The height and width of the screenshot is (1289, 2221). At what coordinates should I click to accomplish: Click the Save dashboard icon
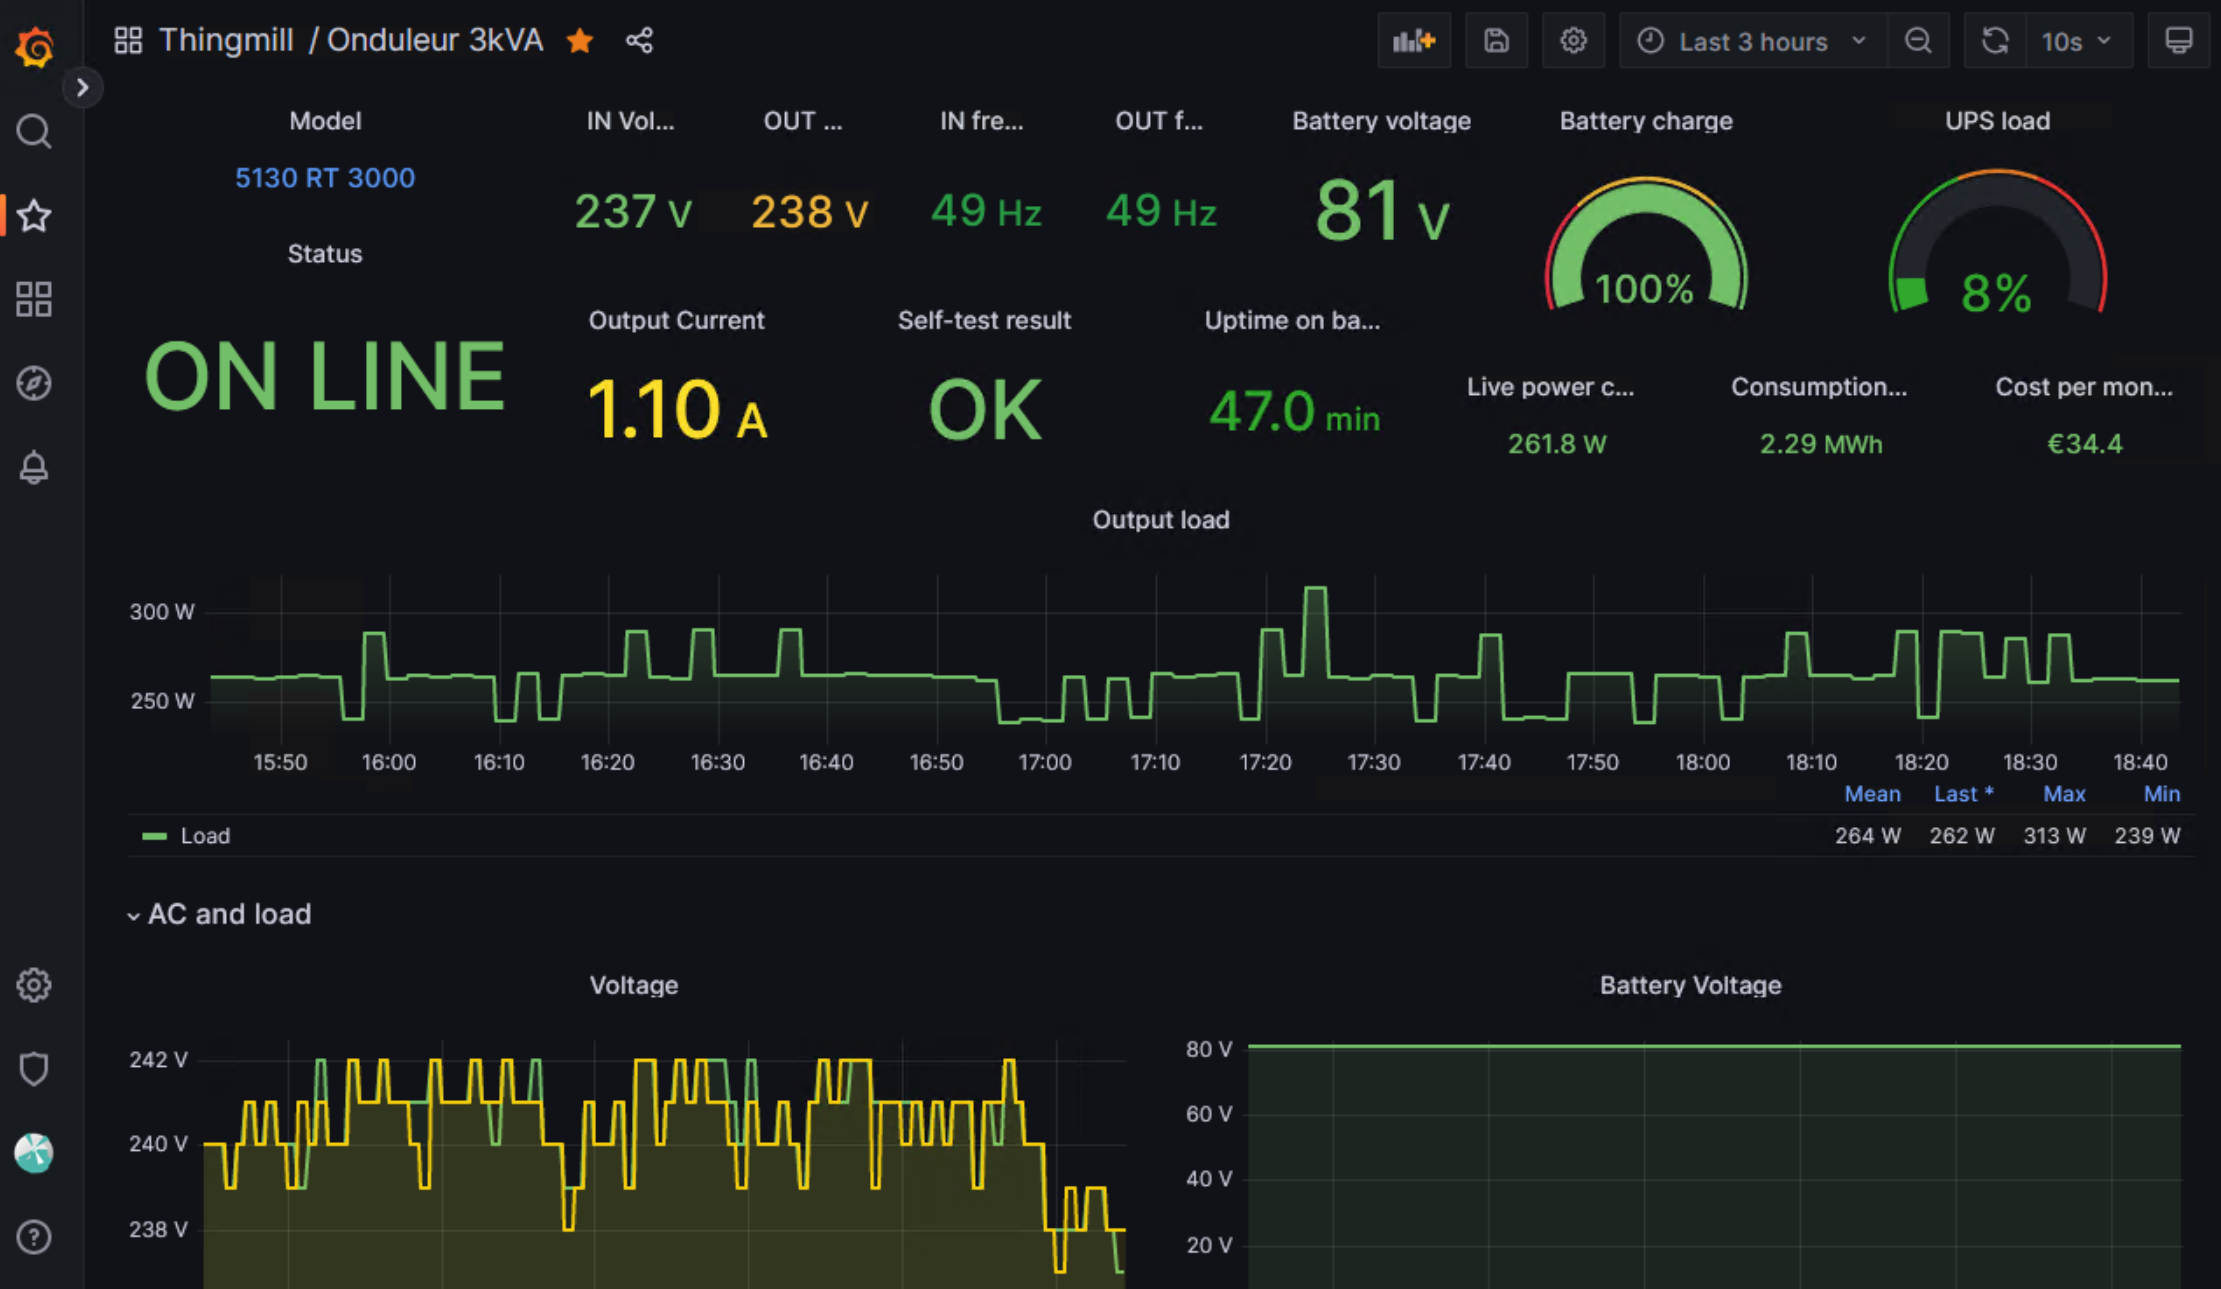pos(1496,41)
